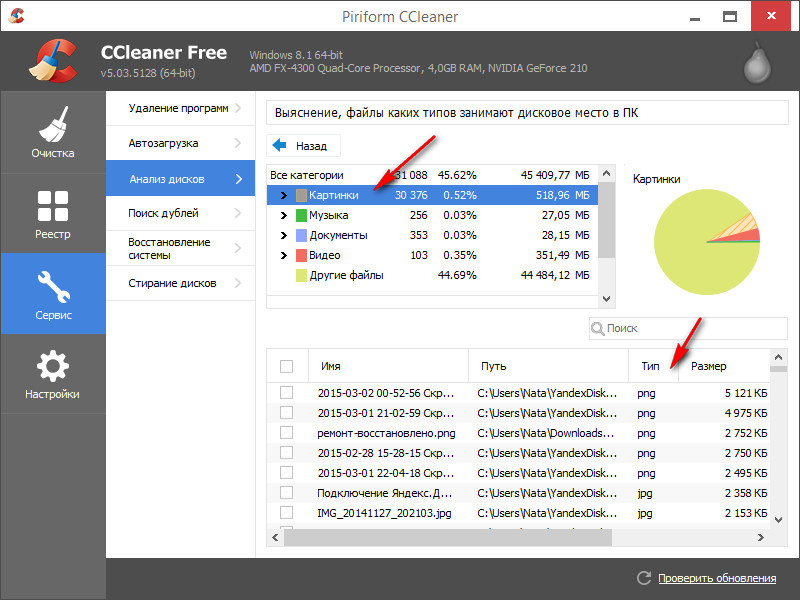Check the box for 2015-03-01 22-04-18 file
The height and width of the screenshot is (600, 800).
(x=286, y=472)
